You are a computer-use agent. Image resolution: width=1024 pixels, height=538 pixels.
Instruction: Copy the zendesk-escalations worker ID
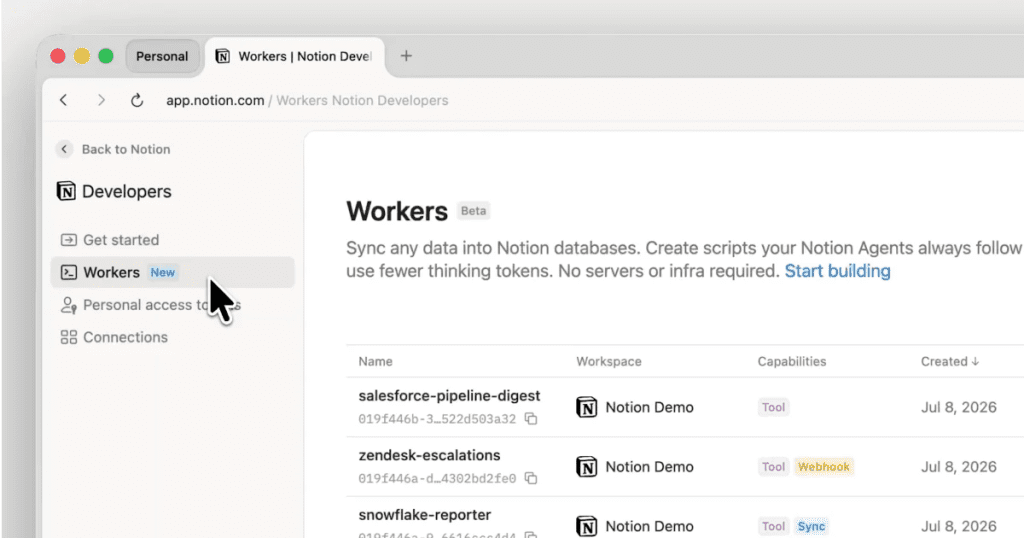pos(532,479)
